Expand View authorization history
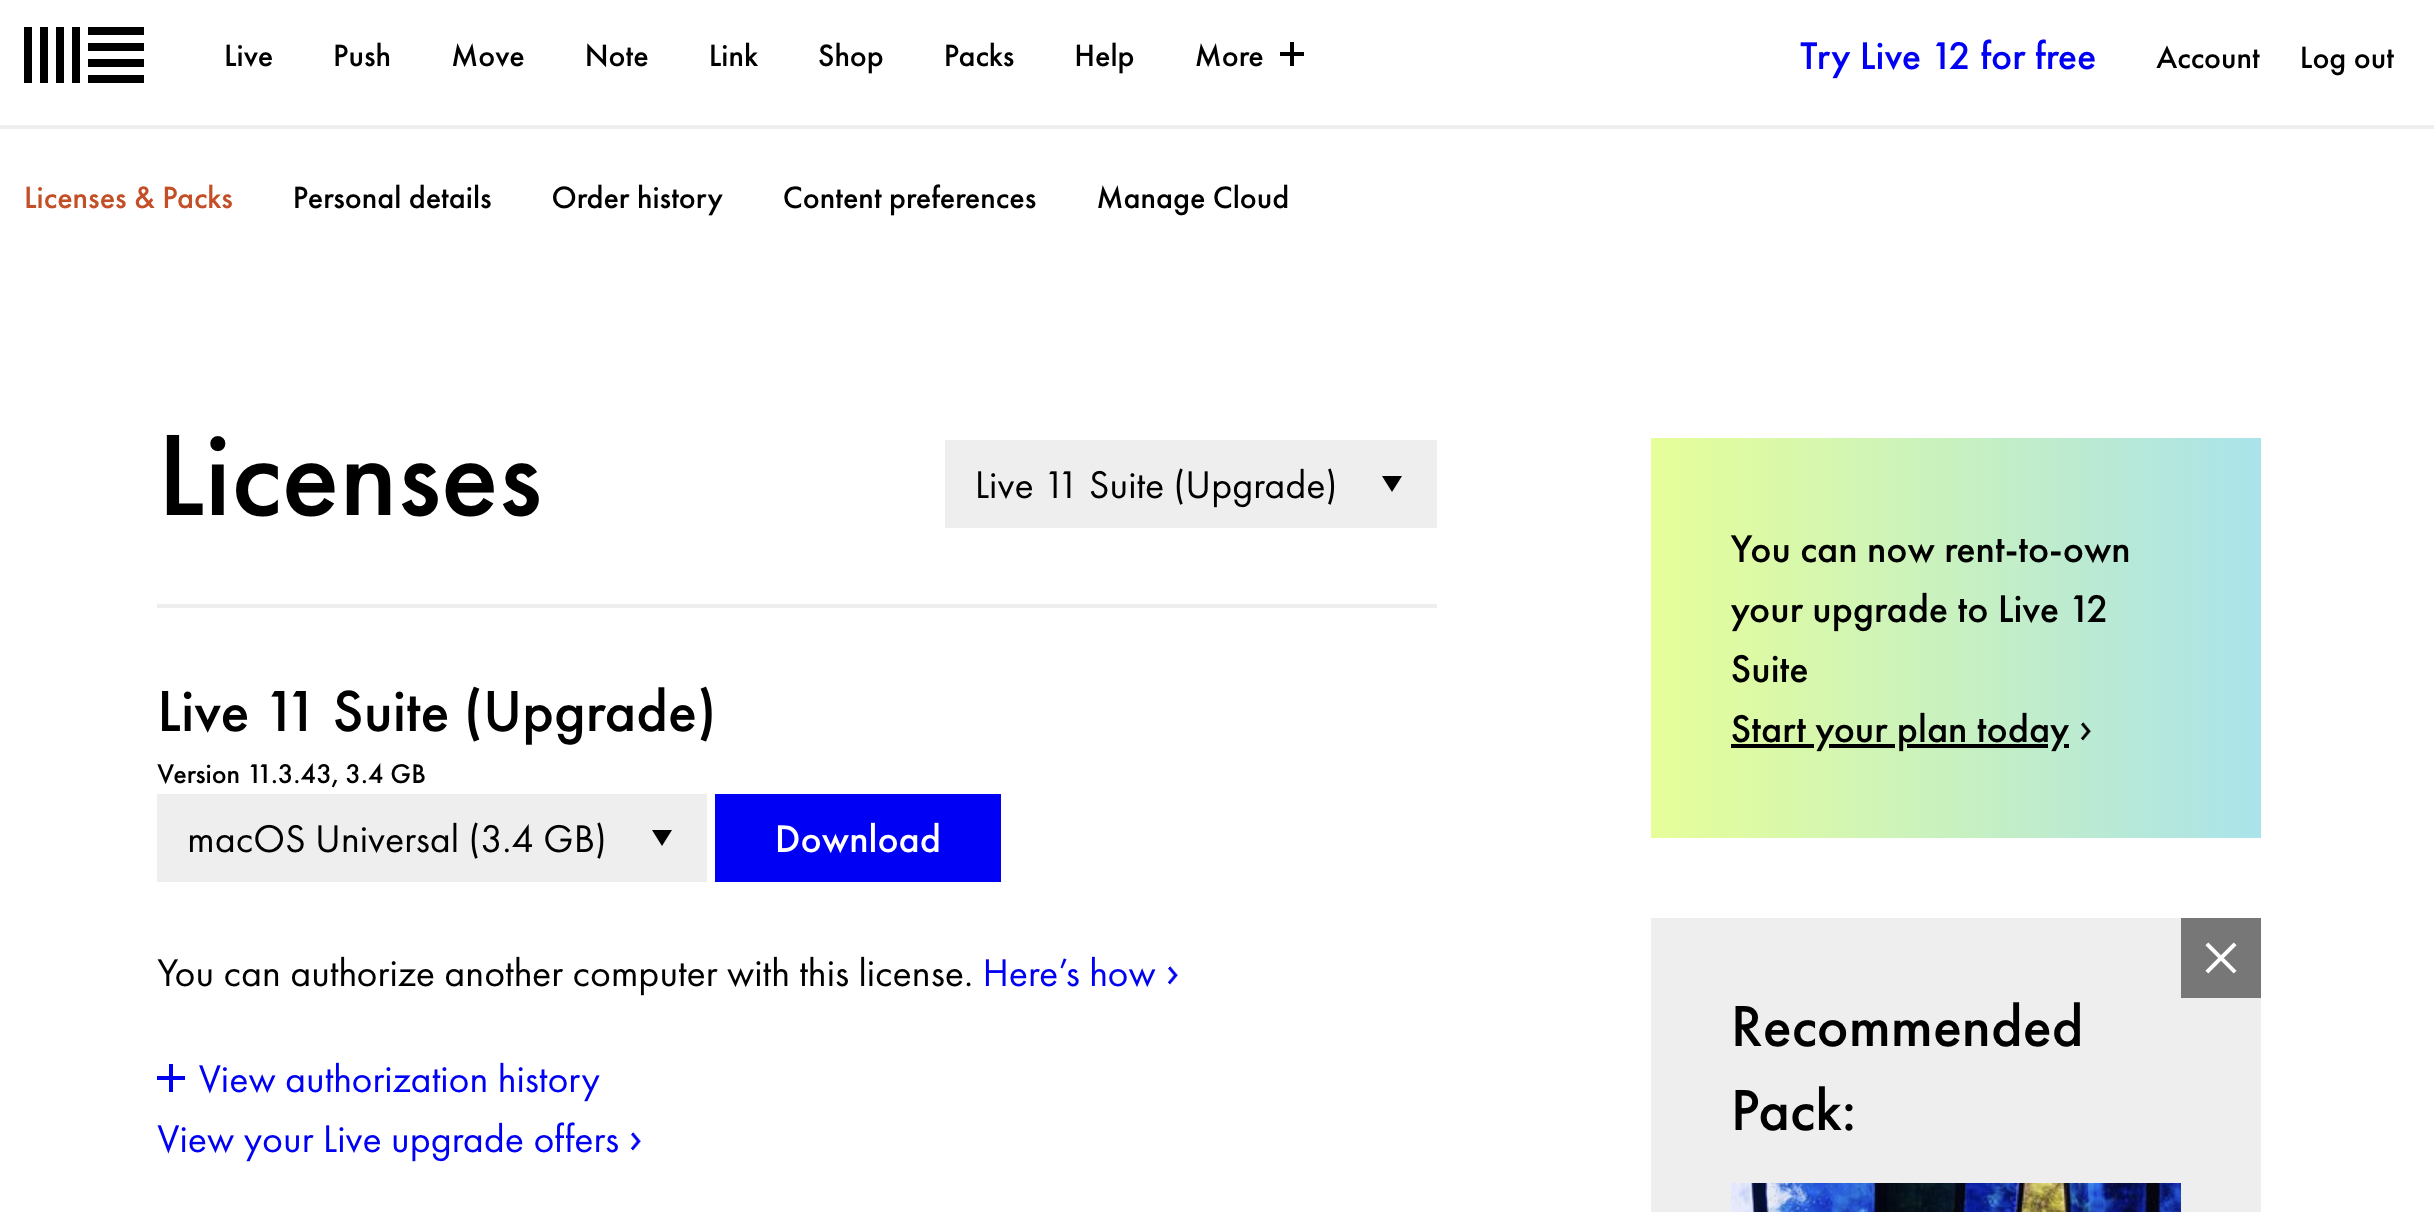The width and height of the screenshot is (2434, 1212). [378, 1079]
